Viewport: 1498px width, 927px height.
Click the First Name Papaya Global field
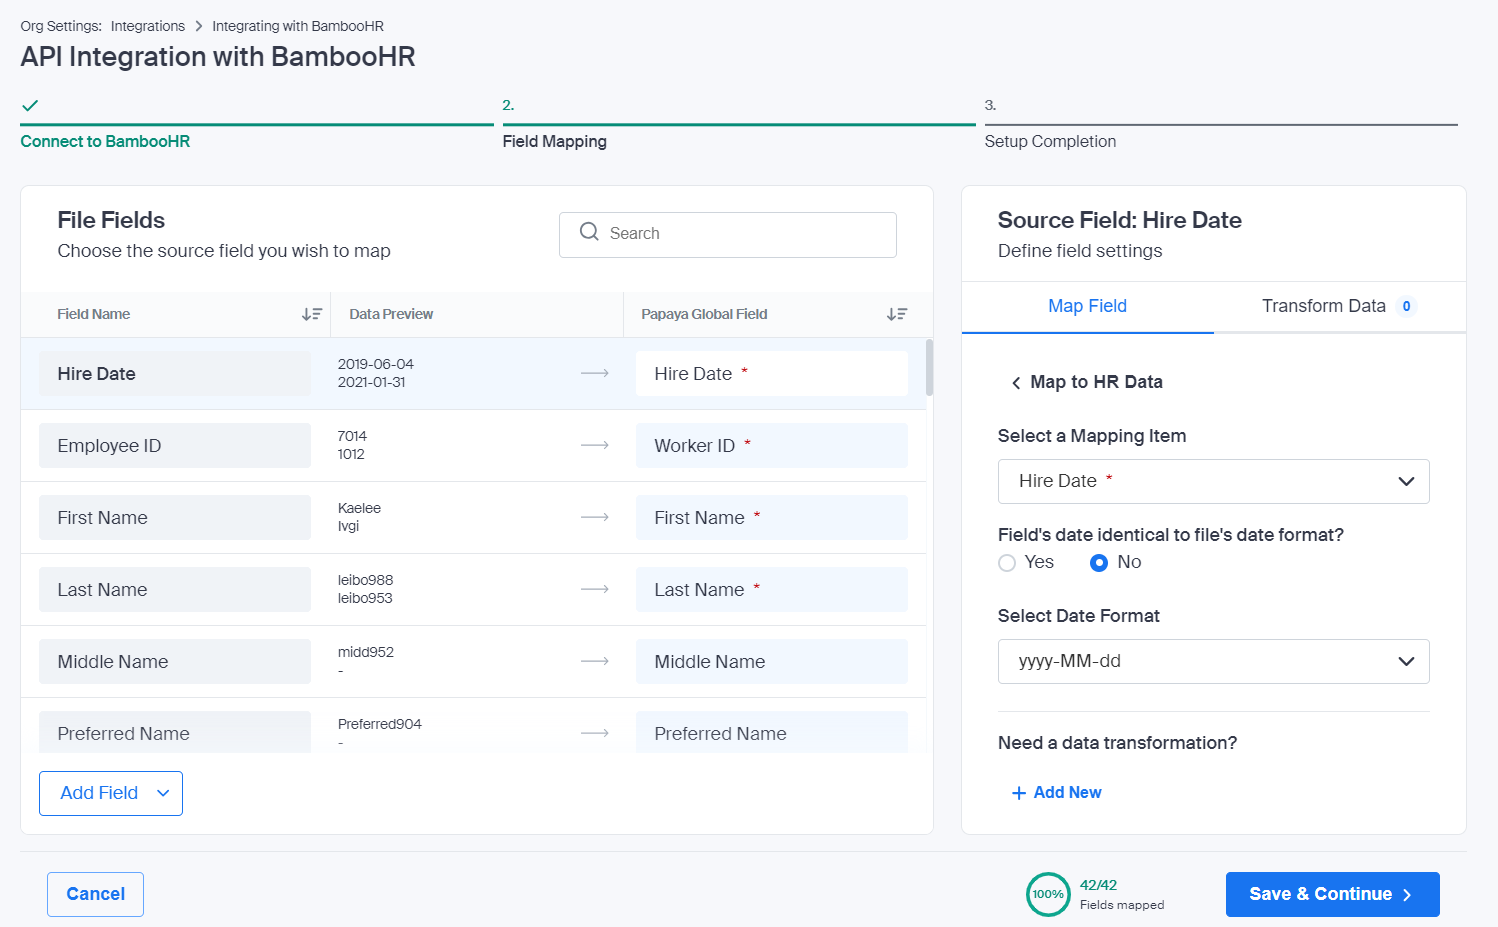coord(772,517)
